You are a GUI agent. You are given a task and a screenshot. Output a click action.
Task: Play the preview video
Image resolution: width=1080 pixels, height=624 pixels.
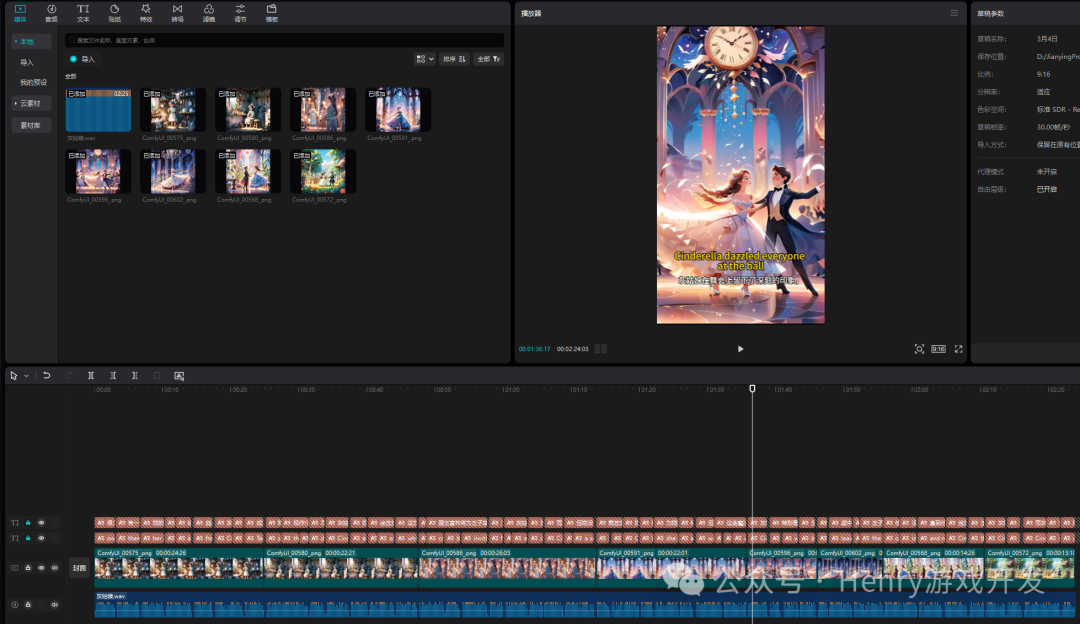pyautogui.click(x=740, y=349)
